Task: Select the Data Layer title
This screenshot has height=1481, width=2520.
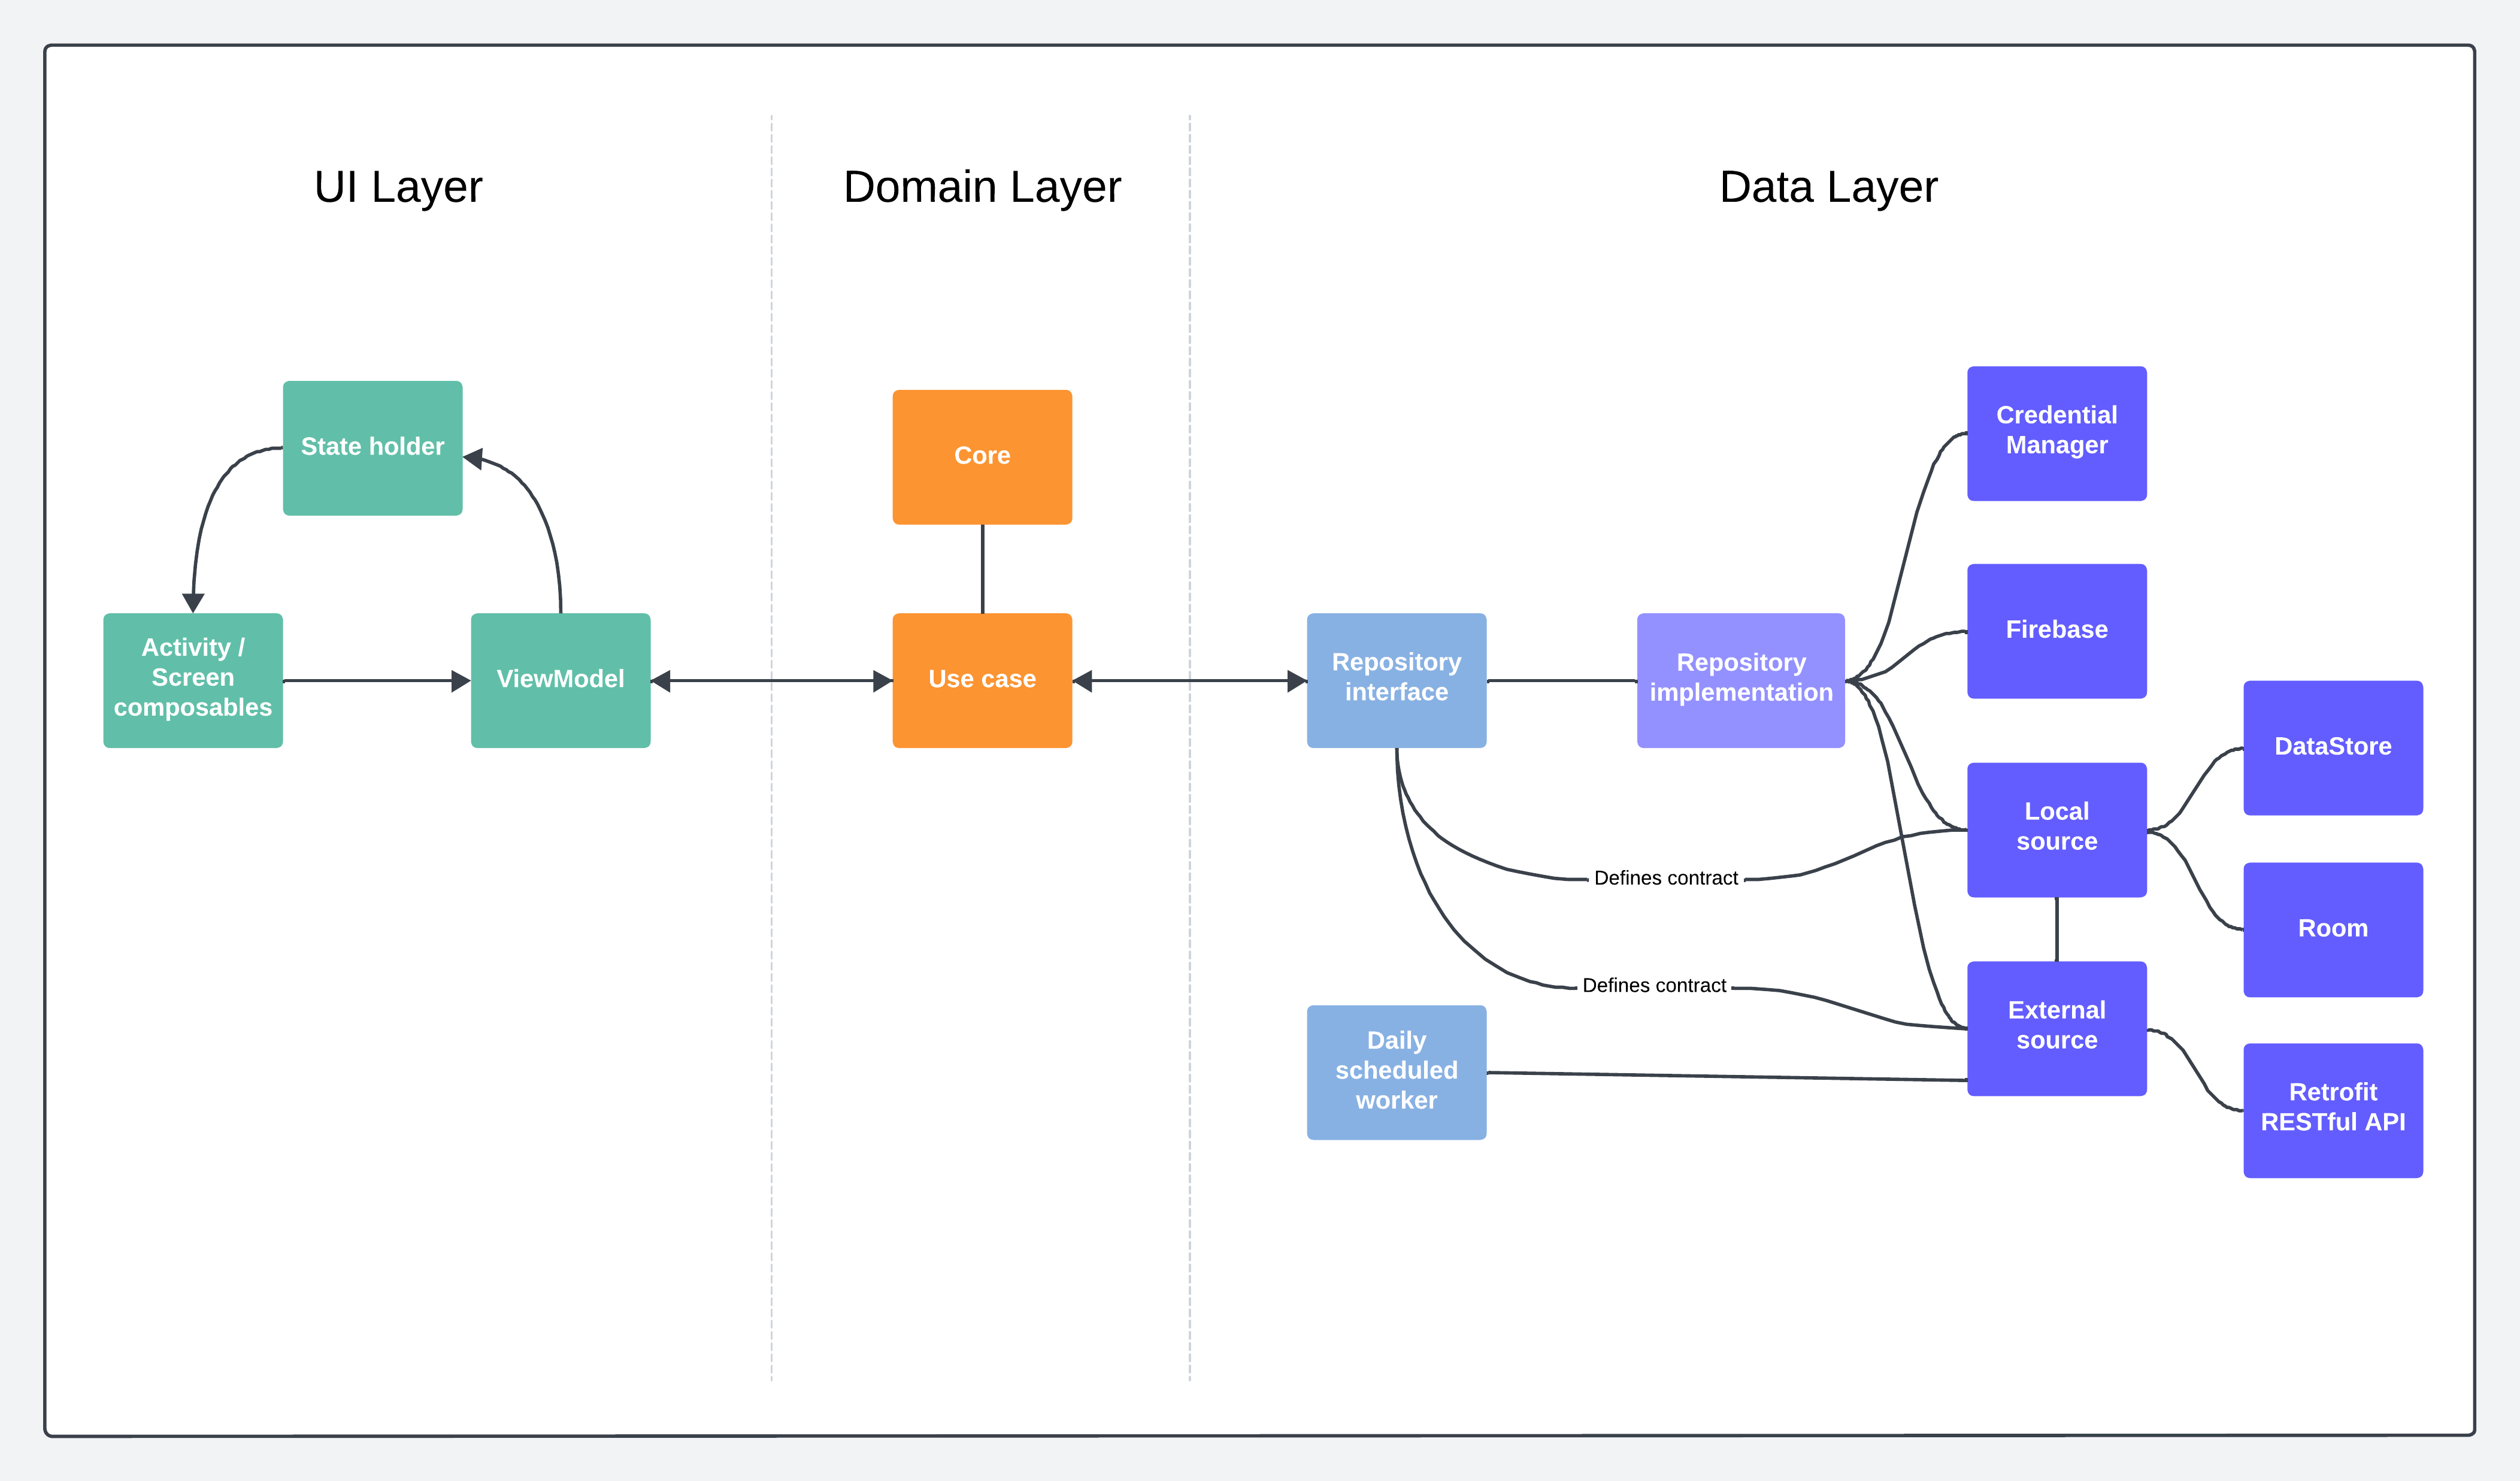Action: pyautogui.click(x=1828, y=187)
